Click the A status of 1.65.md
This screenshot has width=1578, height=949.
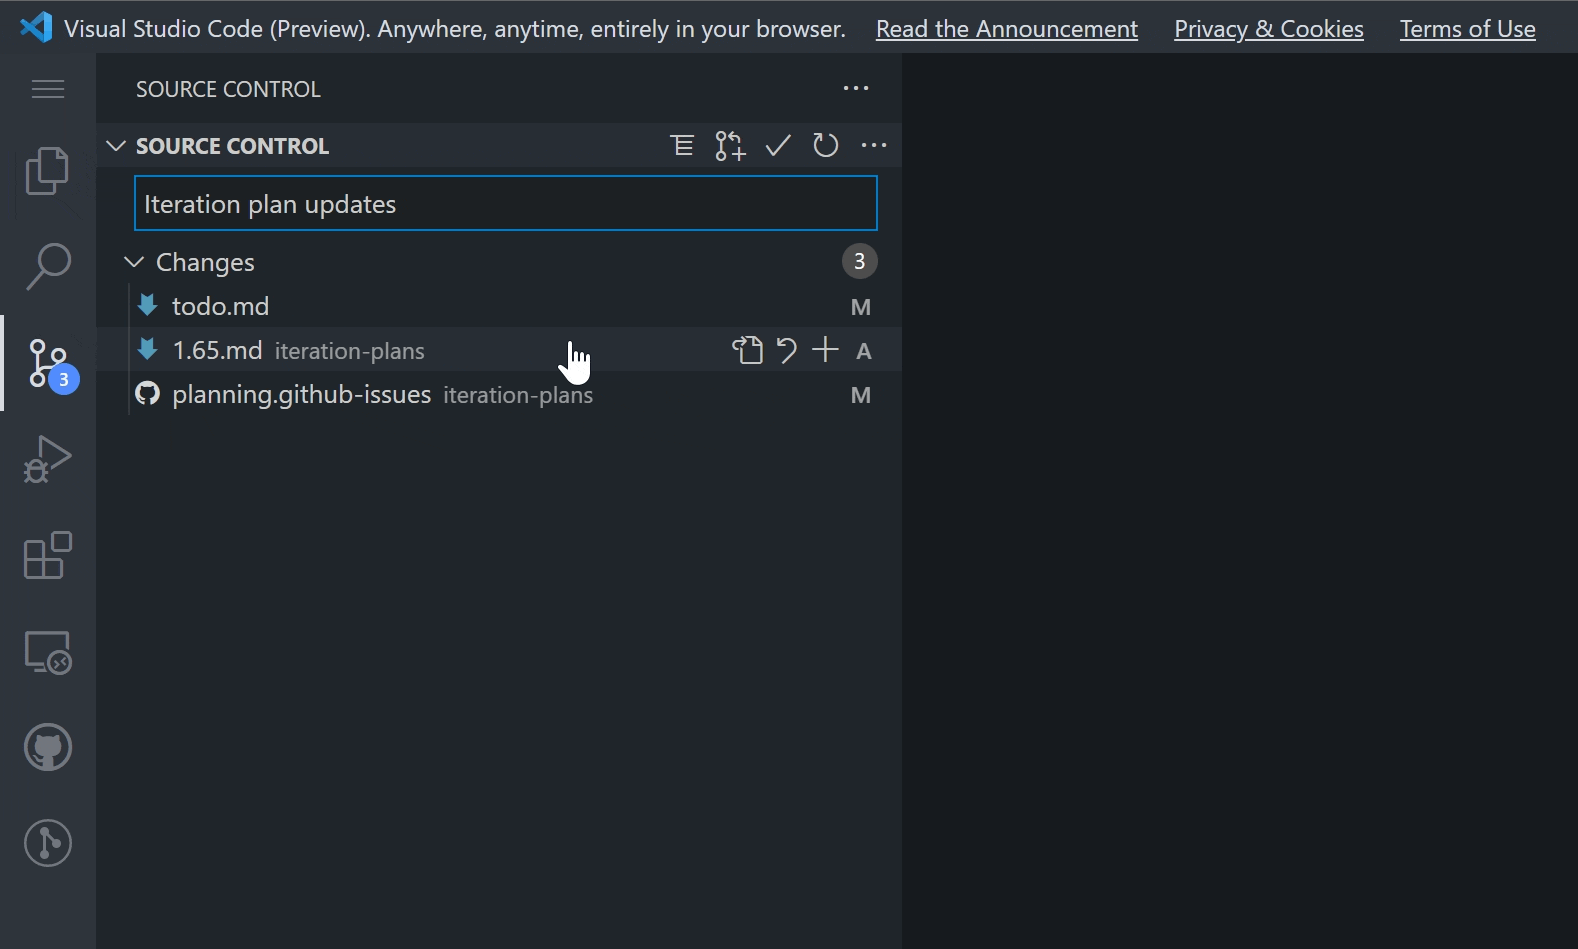pyautogui.click(x=864, y=351)
